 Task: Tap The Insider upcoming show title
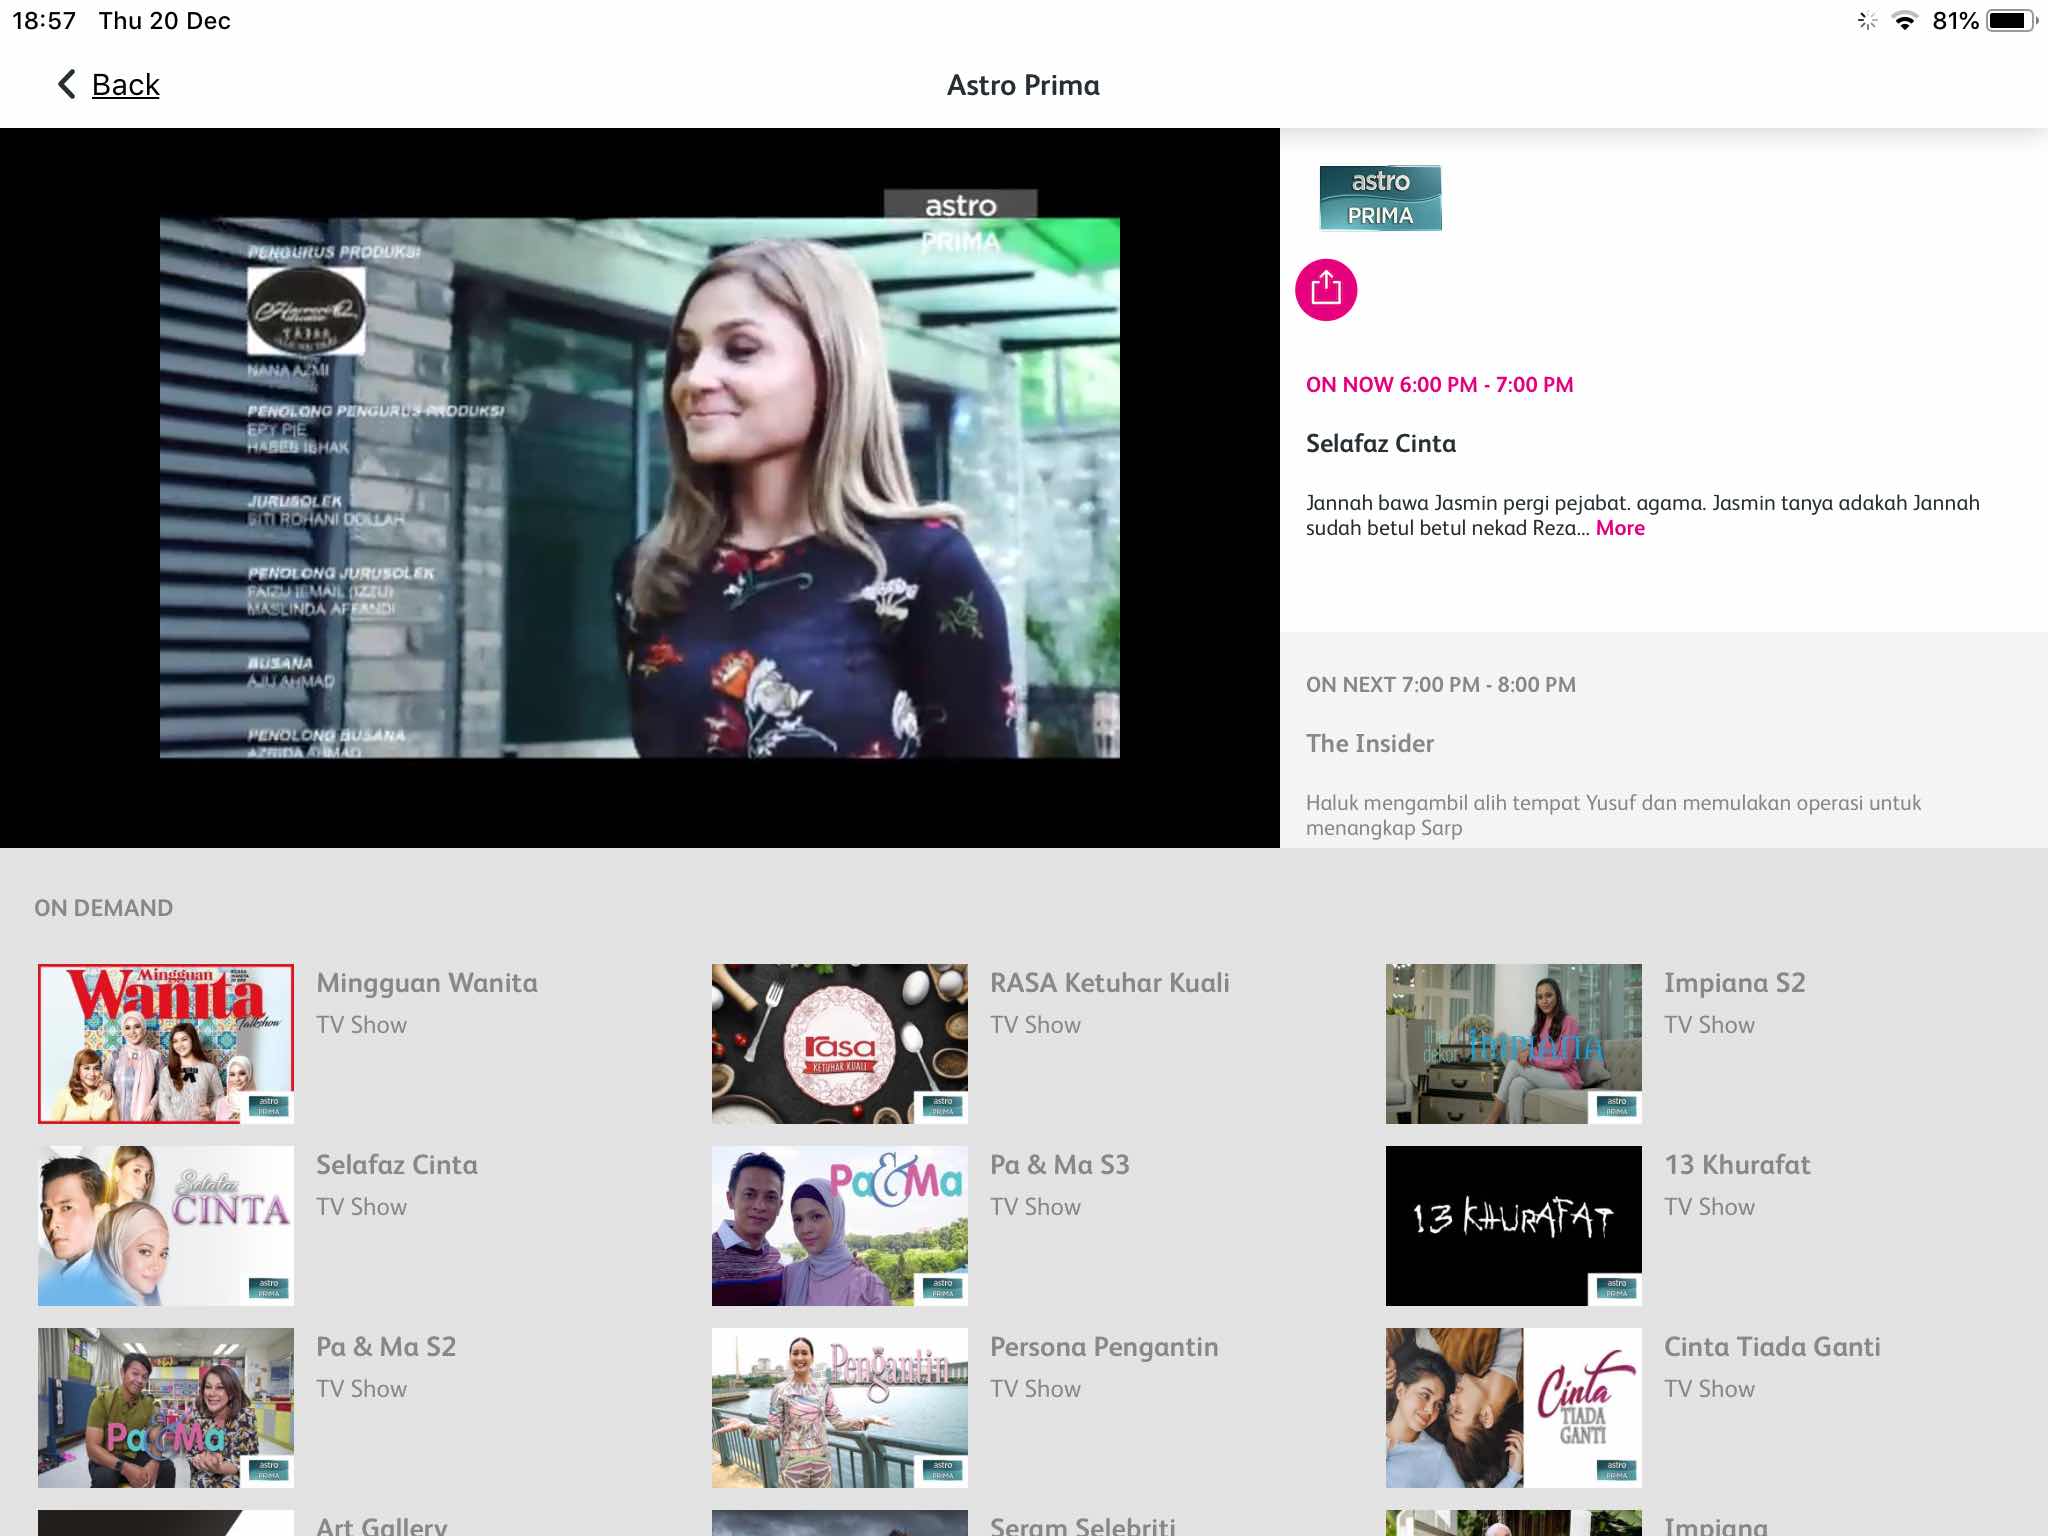(x=1370, y=743)
